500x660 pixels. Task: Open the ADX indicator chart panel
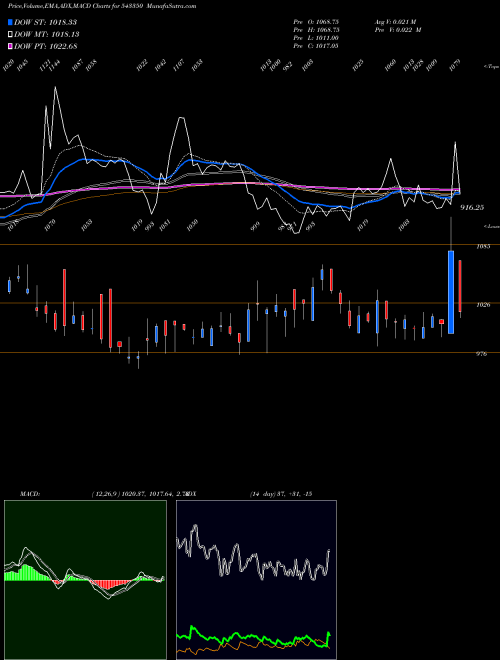pyautogui.click(x=256, y=580)
